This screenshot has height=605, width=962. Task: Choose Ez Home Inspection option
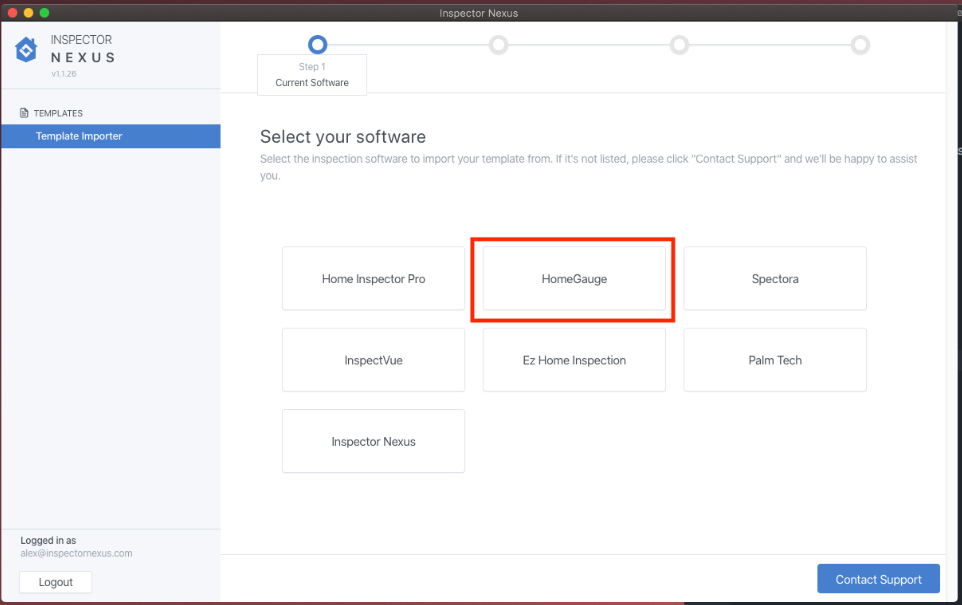pyautogui.click(x=574, y=360)
